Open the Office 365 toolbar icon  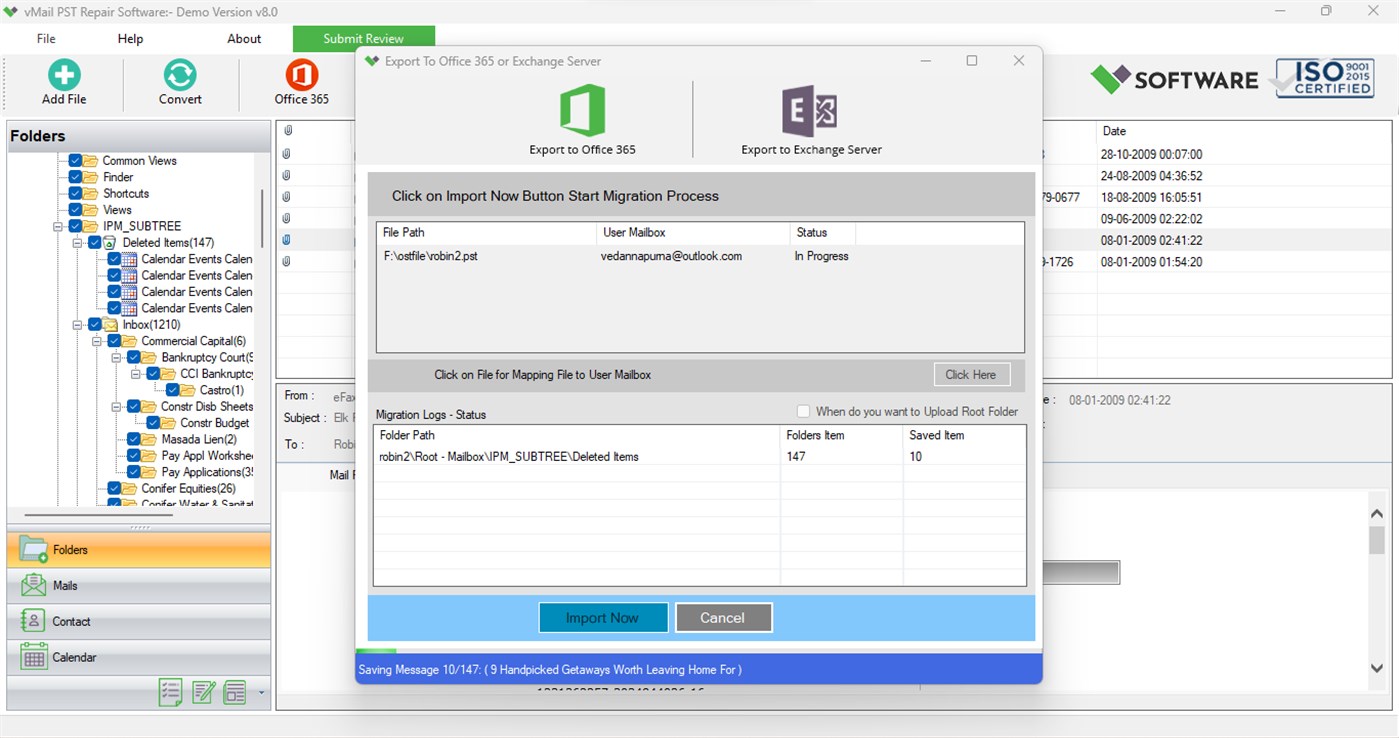click(x=301, y=82)
